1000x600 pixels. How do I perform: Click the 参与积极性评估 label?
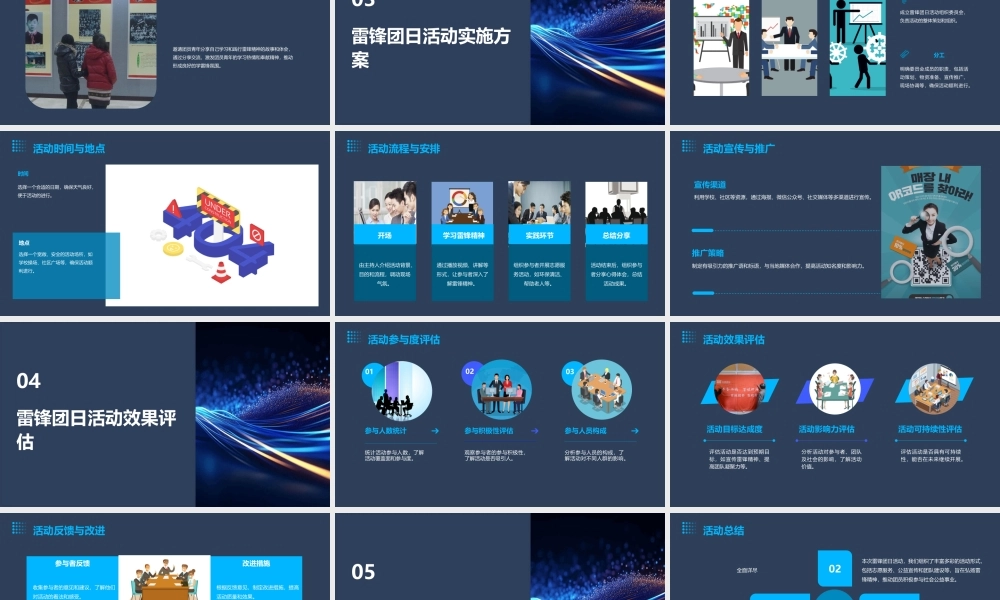[x=489, y=431]
